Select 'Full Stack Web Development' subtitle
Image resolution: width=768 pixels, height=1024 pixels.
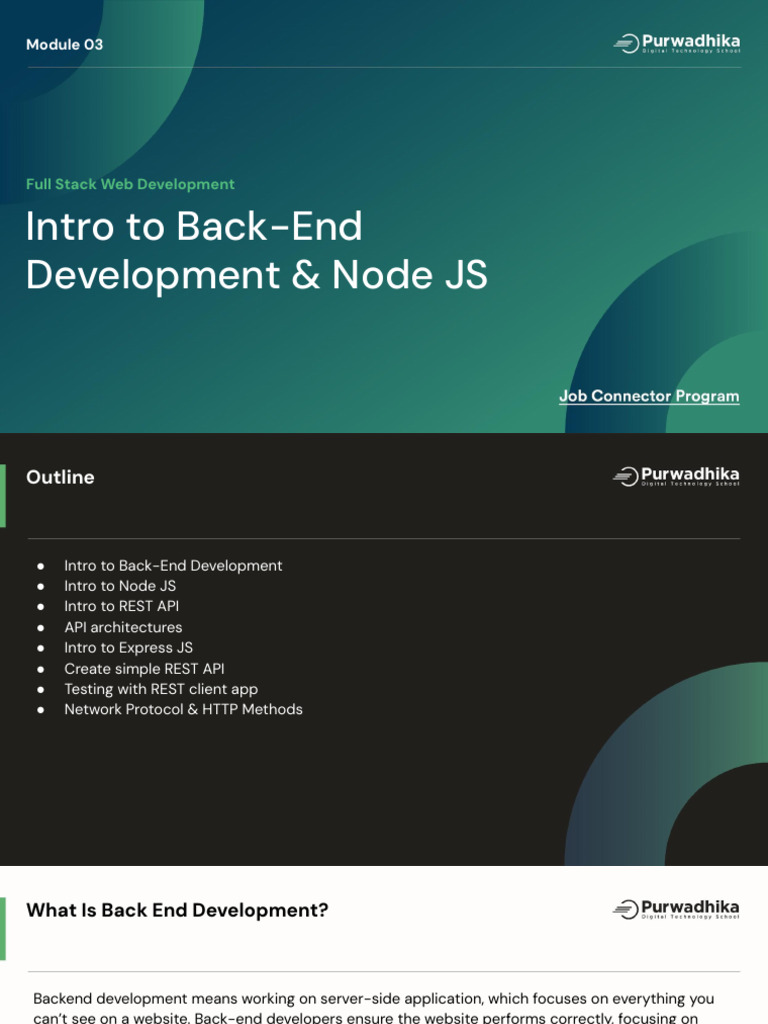[x=130, y=184]
